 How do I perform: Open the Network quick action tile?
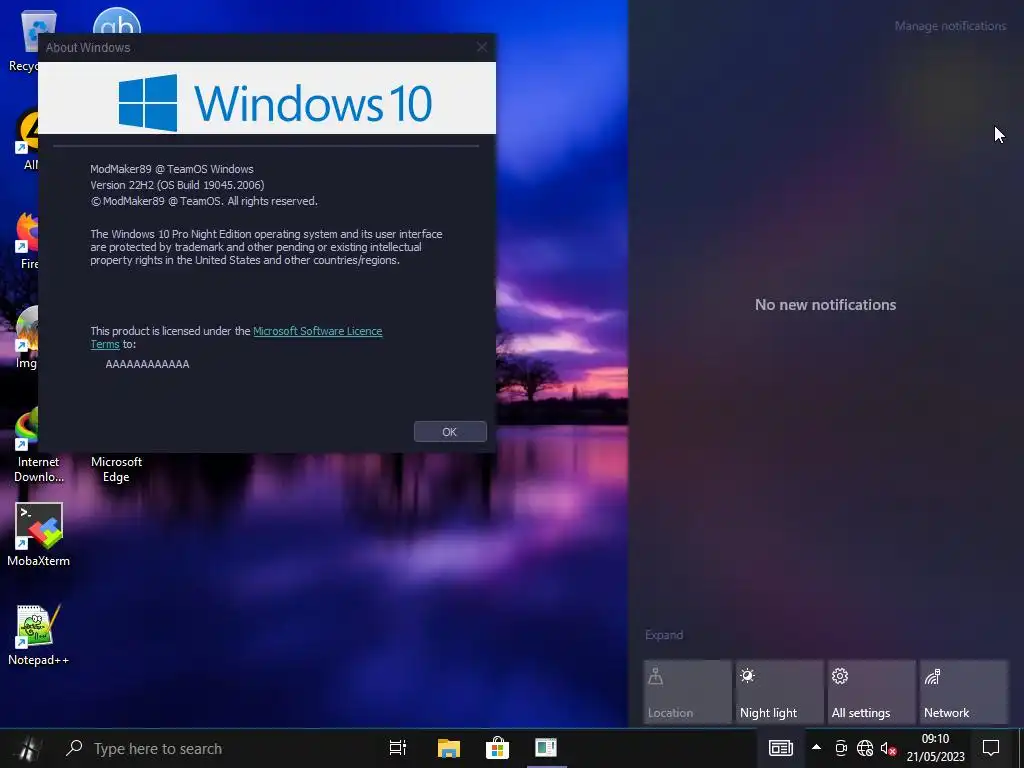(x=964, y=692)
